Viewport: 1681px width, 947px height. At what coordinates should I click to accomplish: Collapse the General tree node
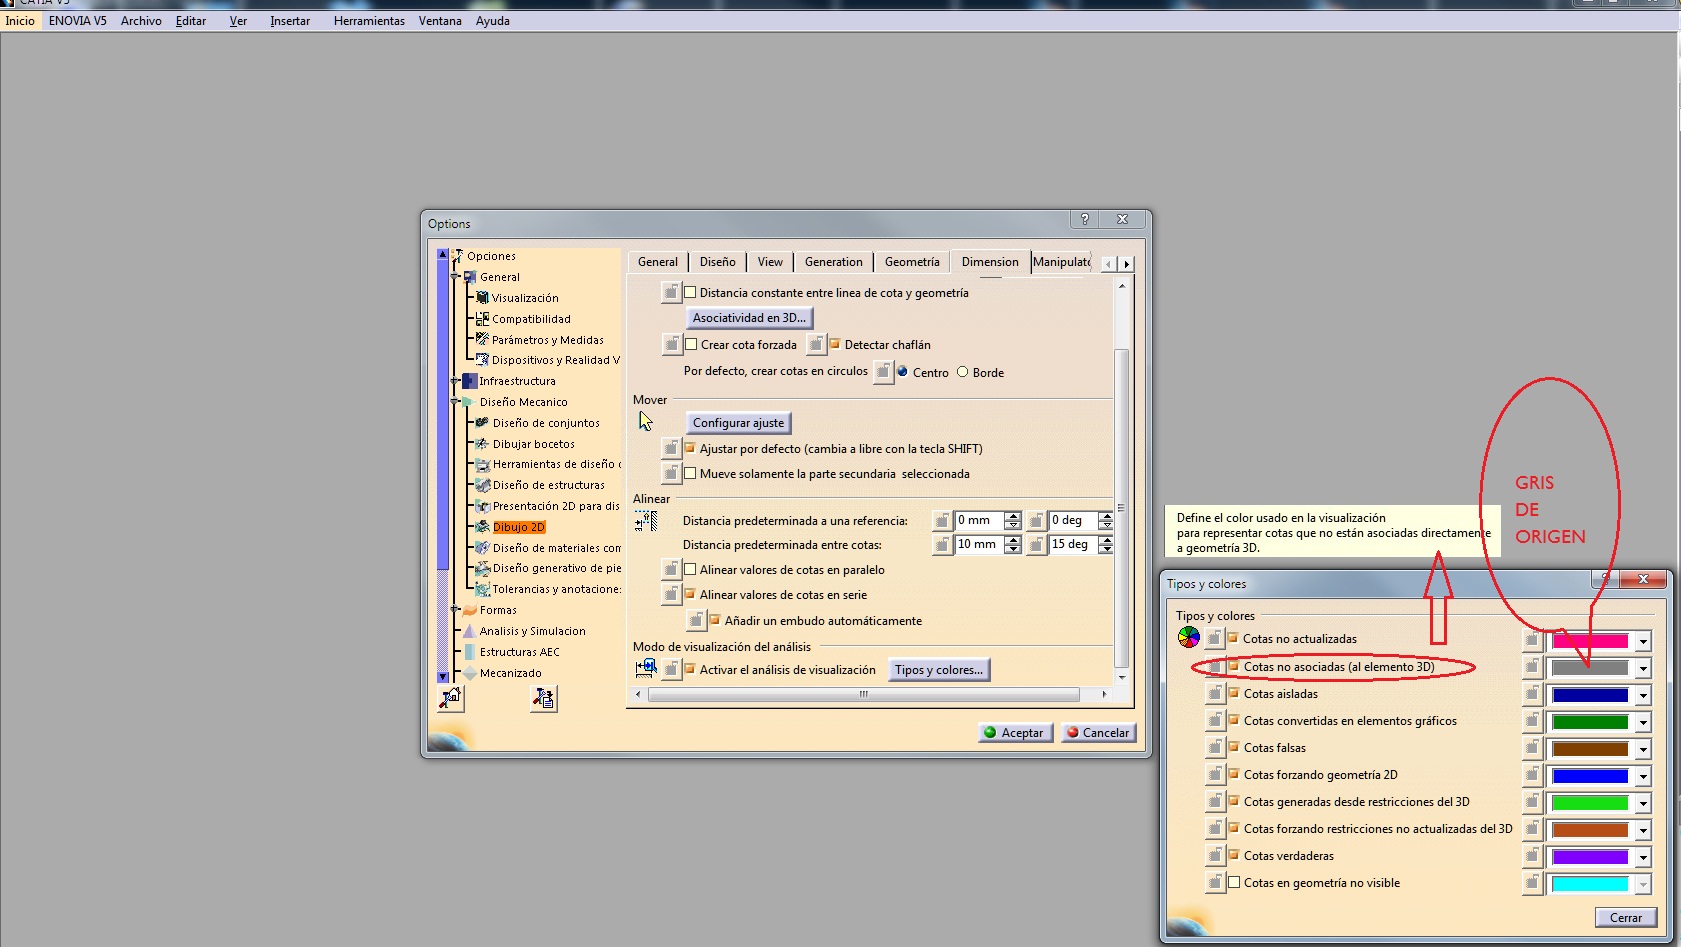[x=456, y=277]
